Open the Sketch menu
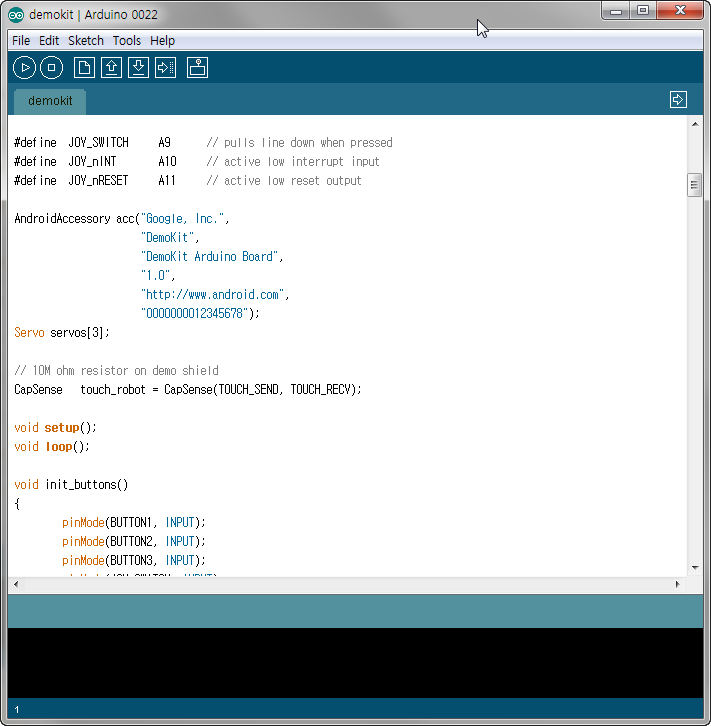This screenshot has height=726, width=711. (86, 41)
